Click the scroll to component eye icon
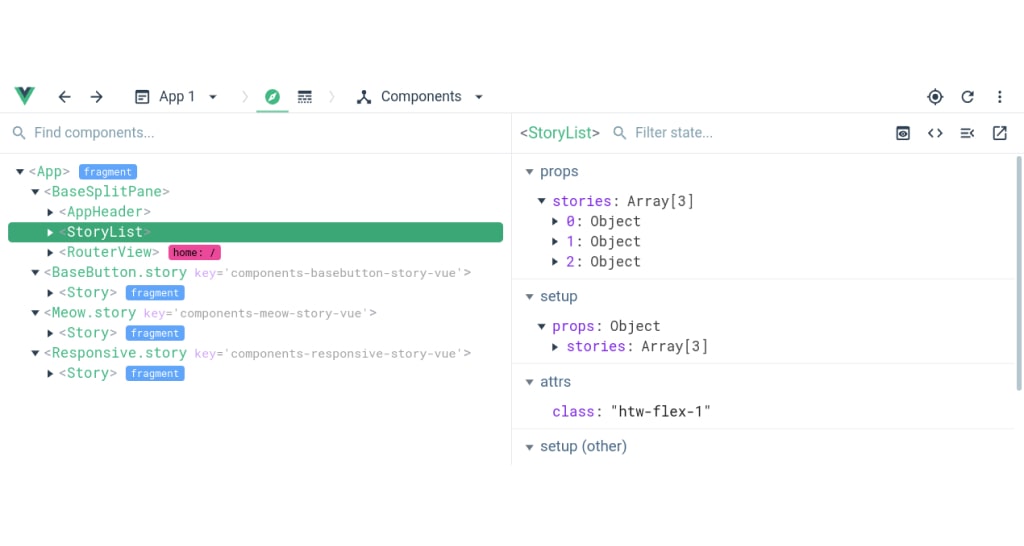This screenshot has height=546, width=1024. [x=903, y=133]
